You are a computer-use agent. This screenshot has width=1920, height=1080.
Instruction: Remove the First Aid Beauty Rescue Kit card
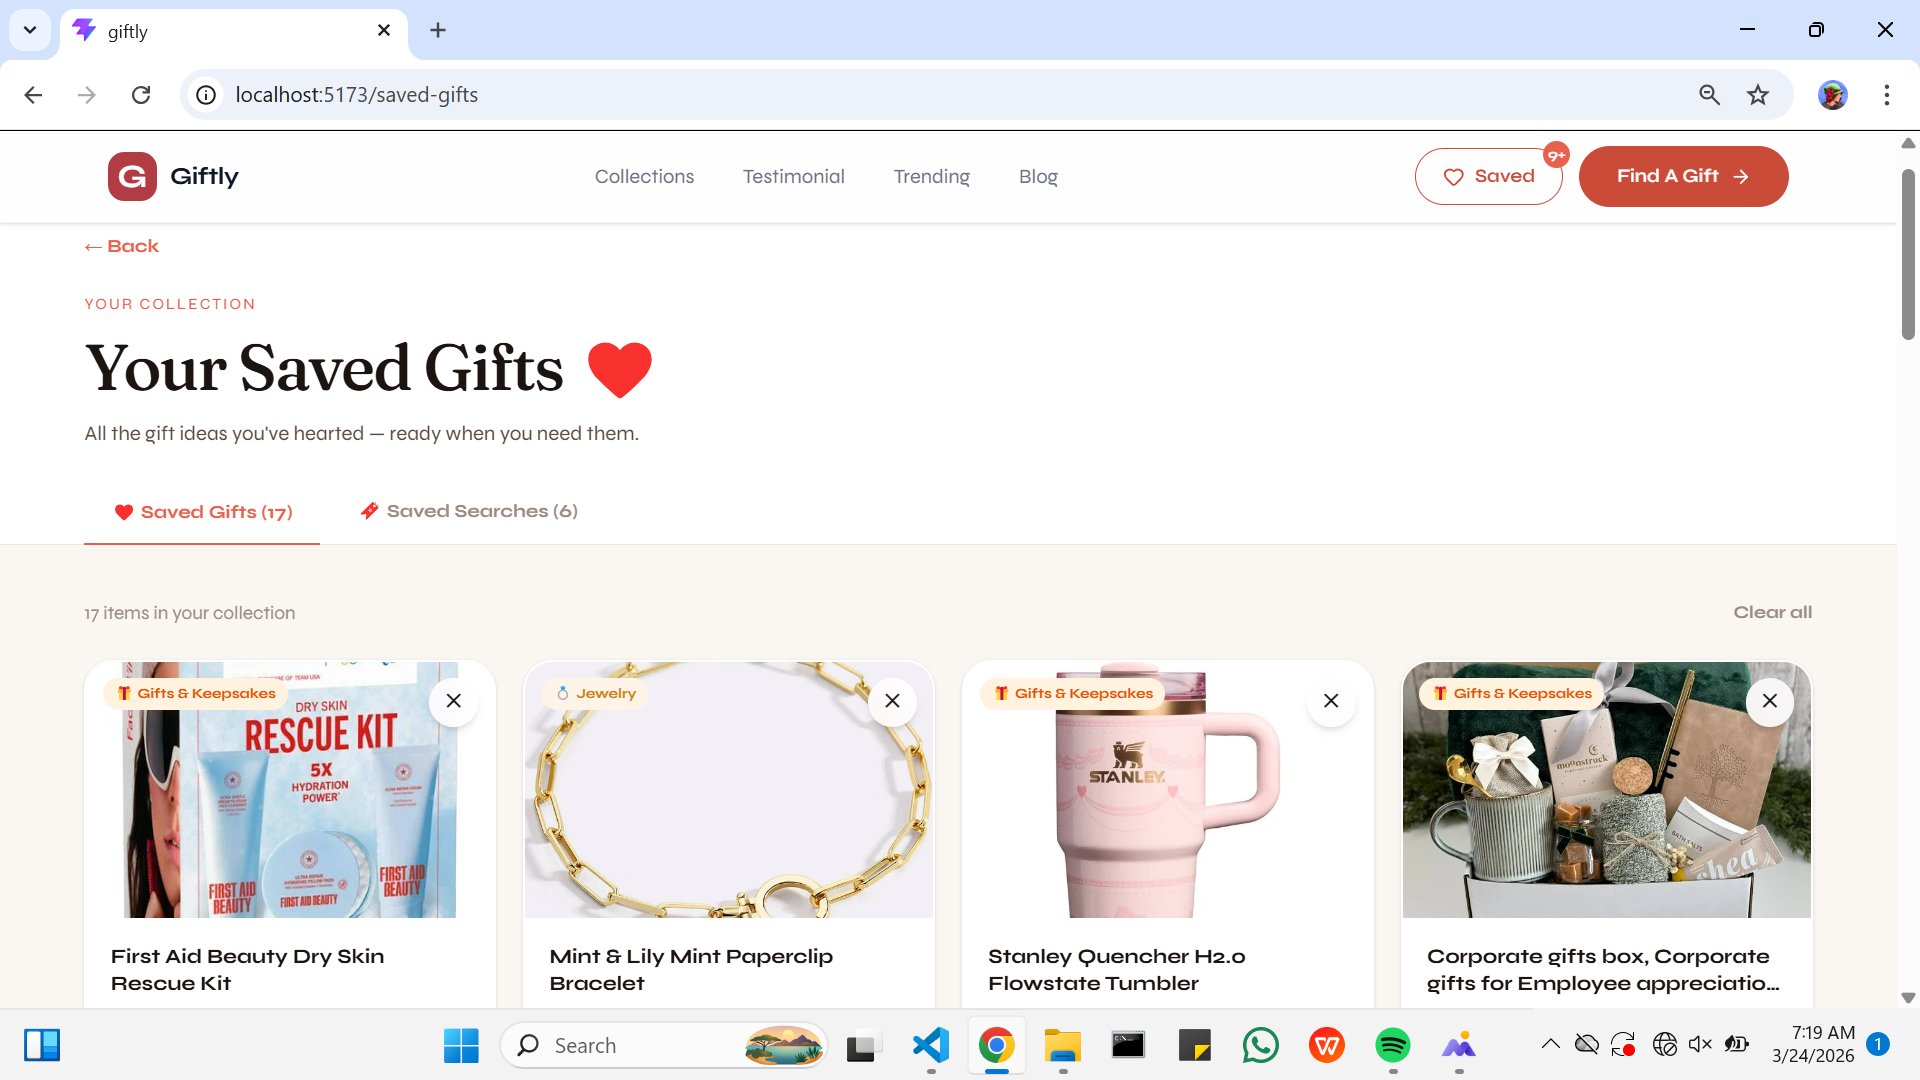(x=453, y=701)
